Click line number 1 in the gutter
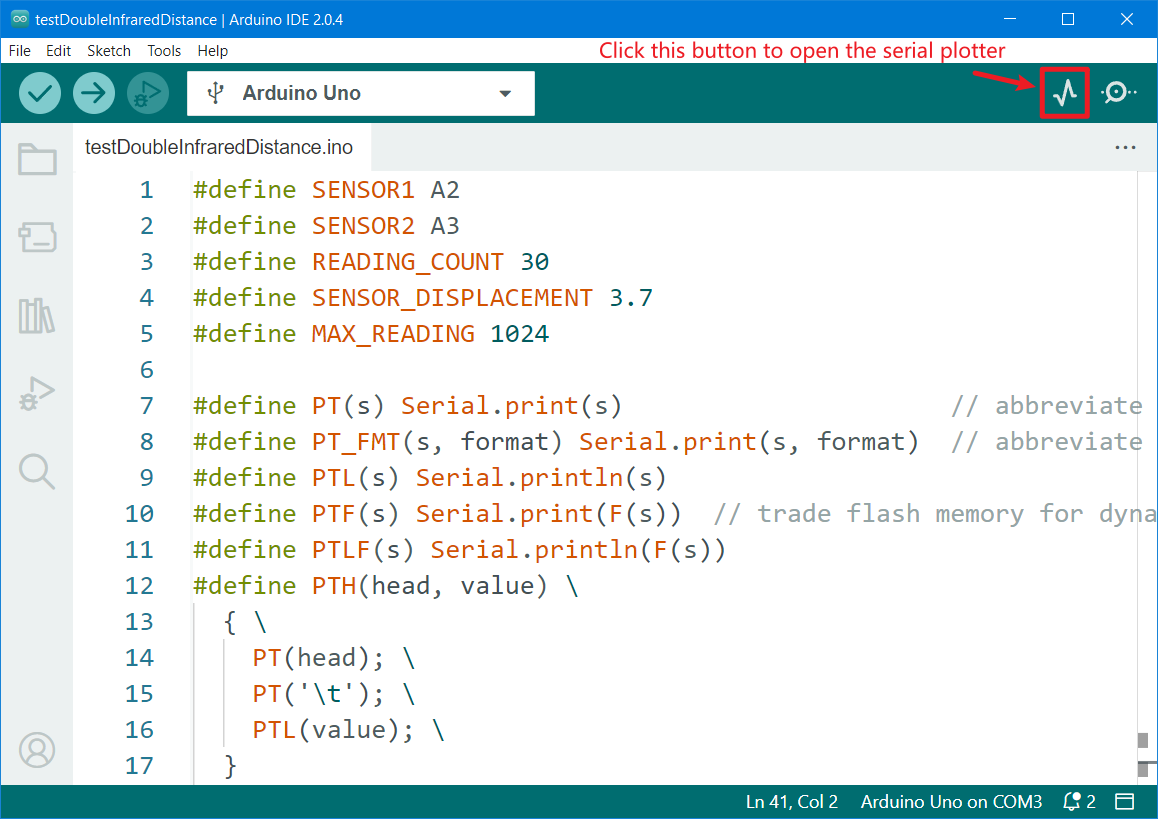The height and width of the screenshot is (819, 1158). [147, 190]
